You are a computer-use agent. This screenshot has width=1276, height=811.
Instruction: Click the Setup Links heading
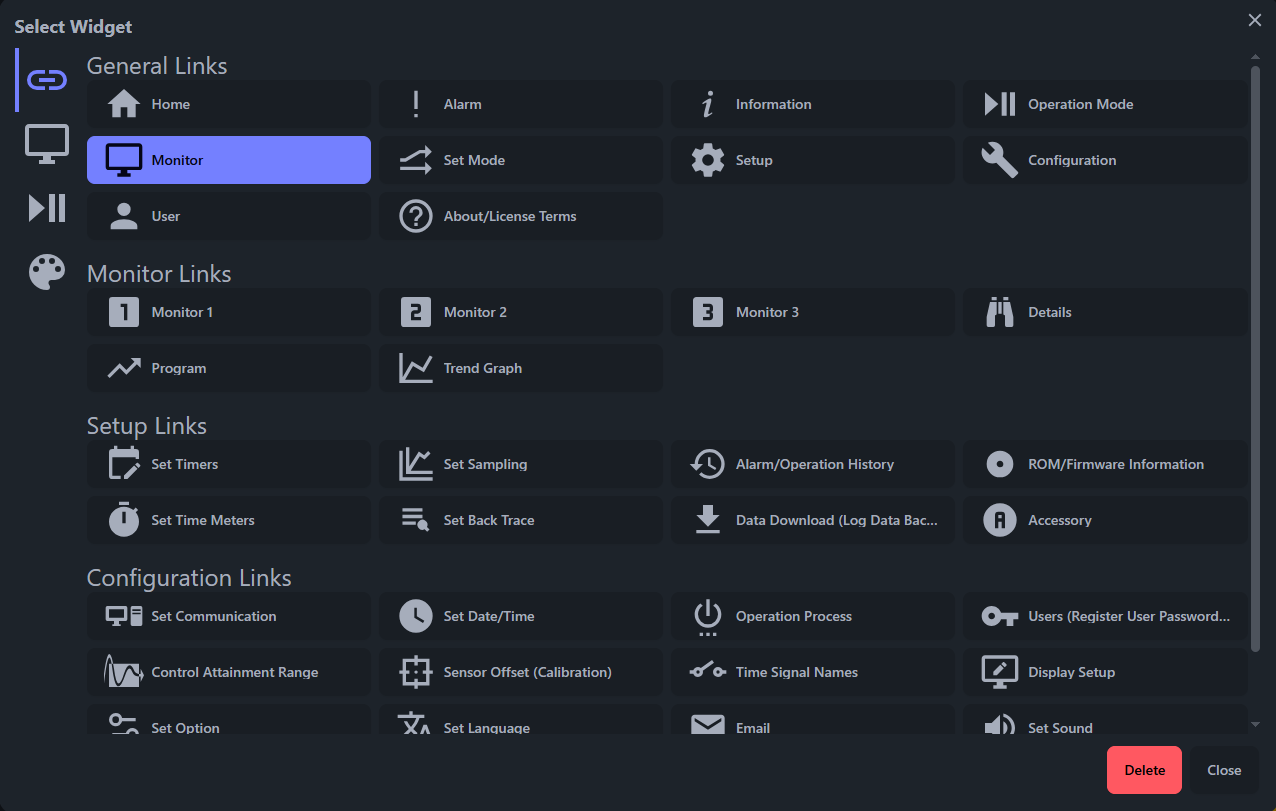pos(147,426)
